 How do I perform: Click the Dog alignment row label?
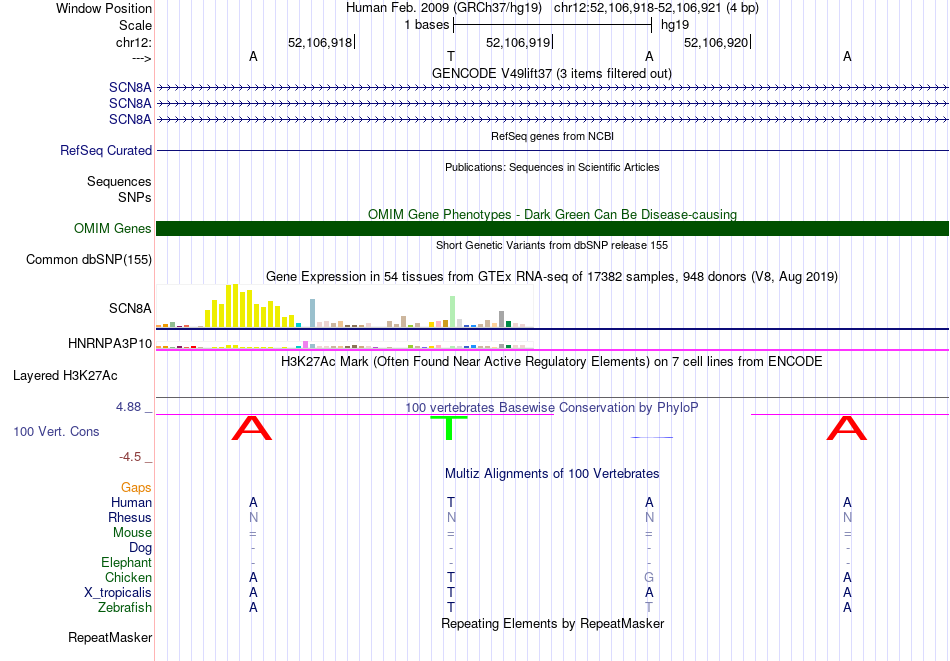[141, 548]
